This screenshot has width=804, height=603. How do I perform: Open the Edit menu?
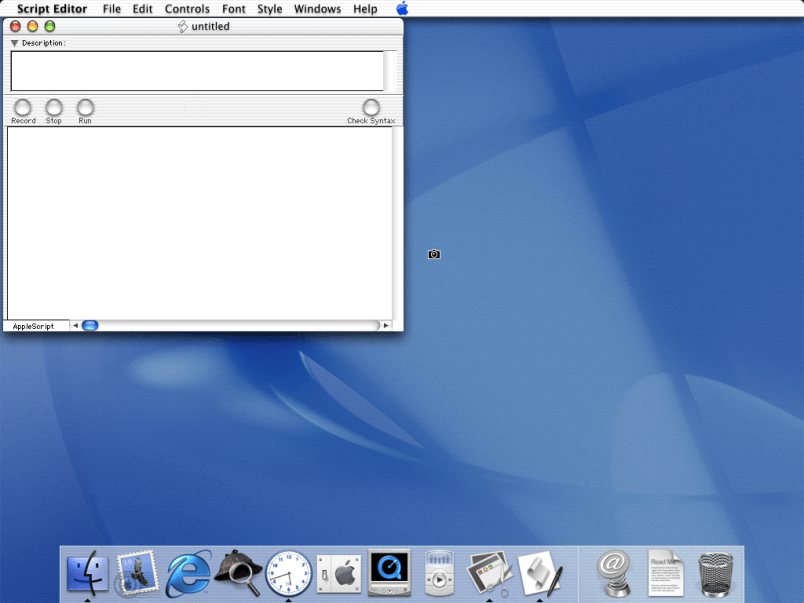[x=143, y=9]
